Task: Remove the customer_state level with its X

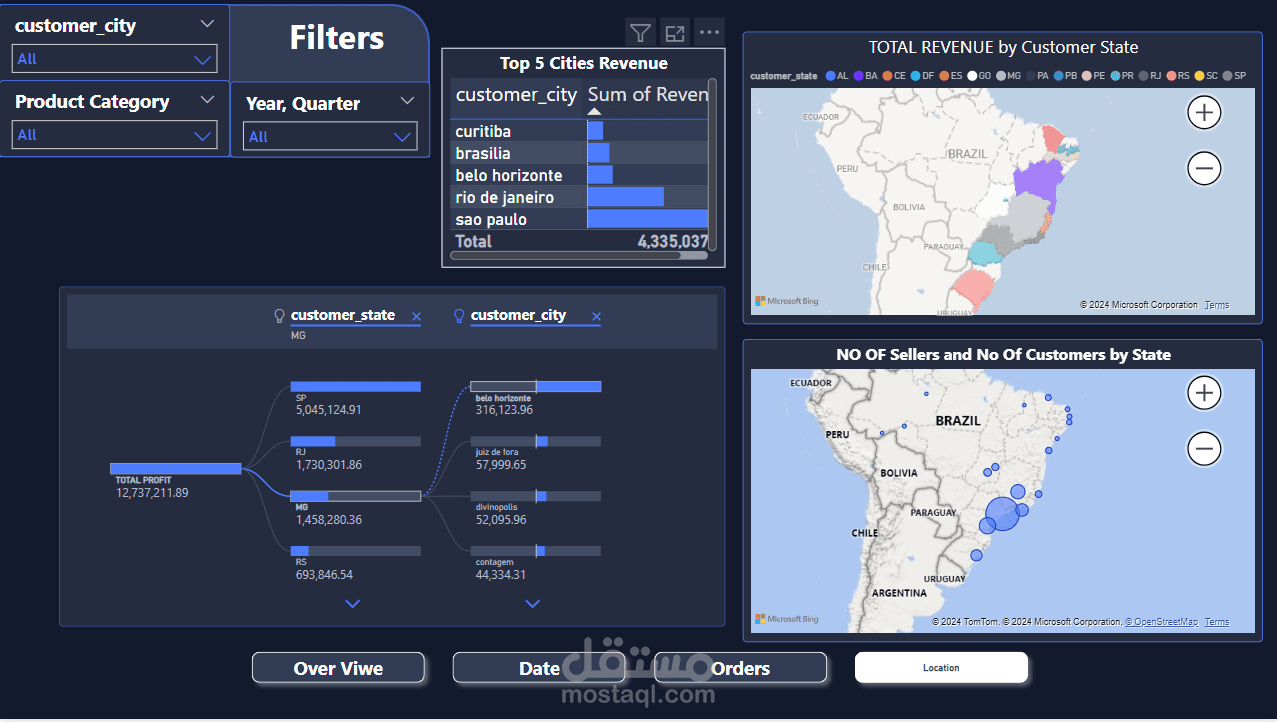Action: [x=416, y=316]
